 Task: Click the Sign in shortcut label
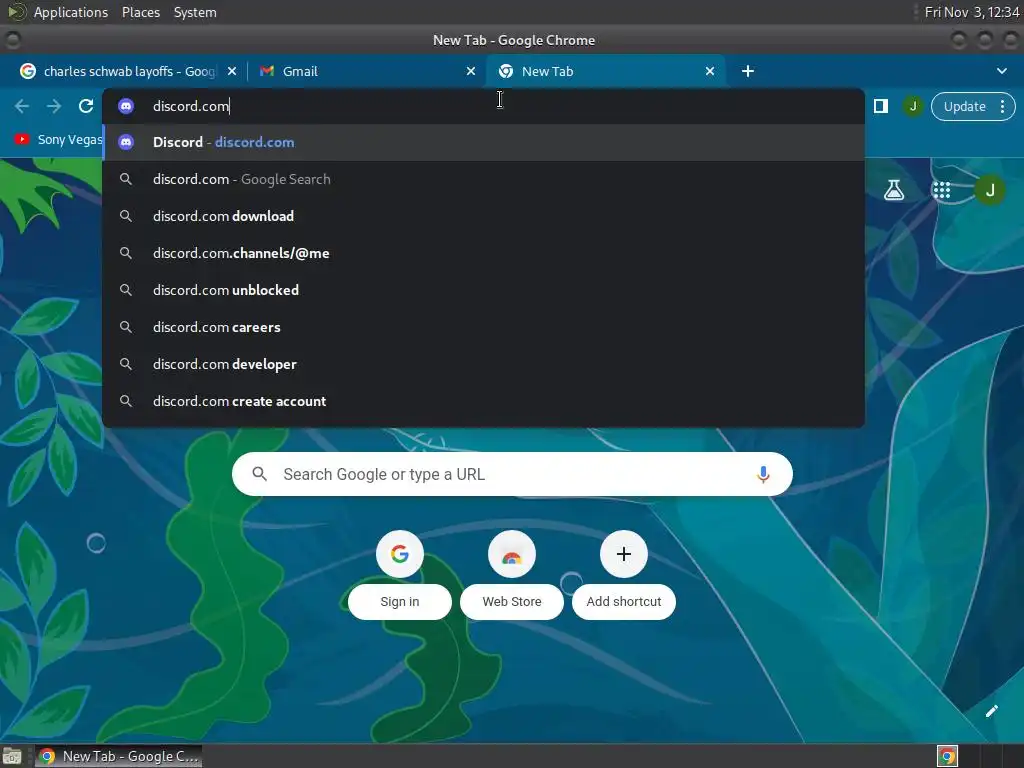point(400,601)
